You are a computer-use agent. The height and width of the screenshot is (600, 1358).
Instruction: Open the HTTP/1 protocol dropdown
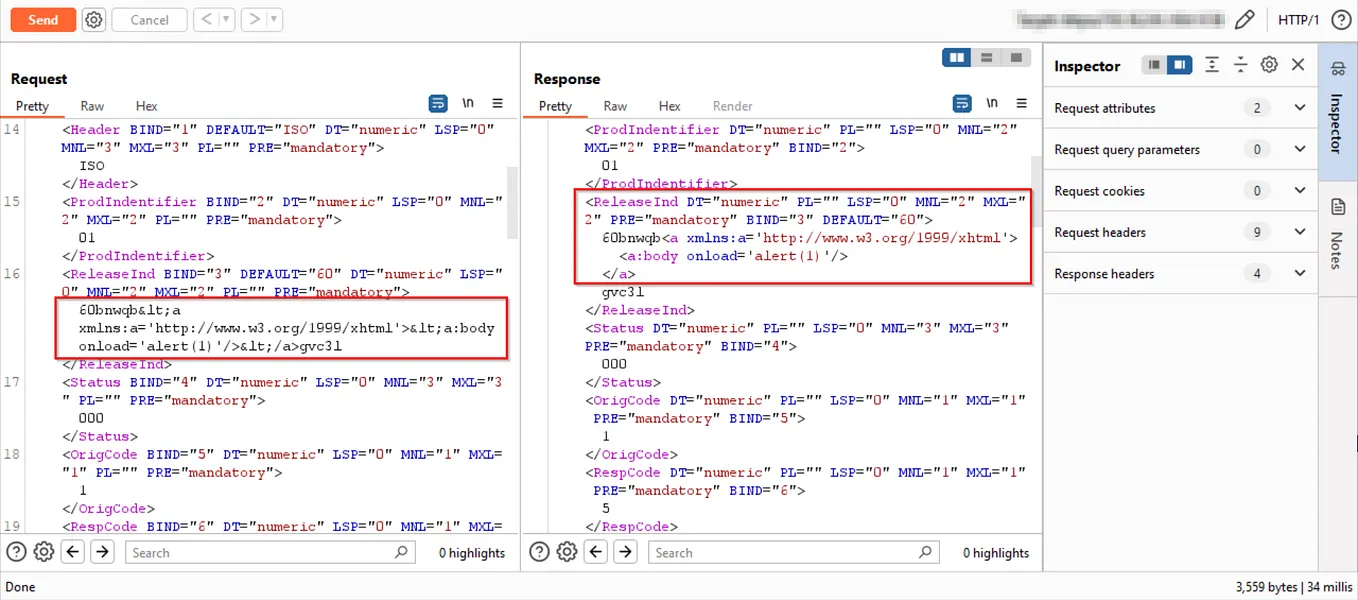(1296, 19)
